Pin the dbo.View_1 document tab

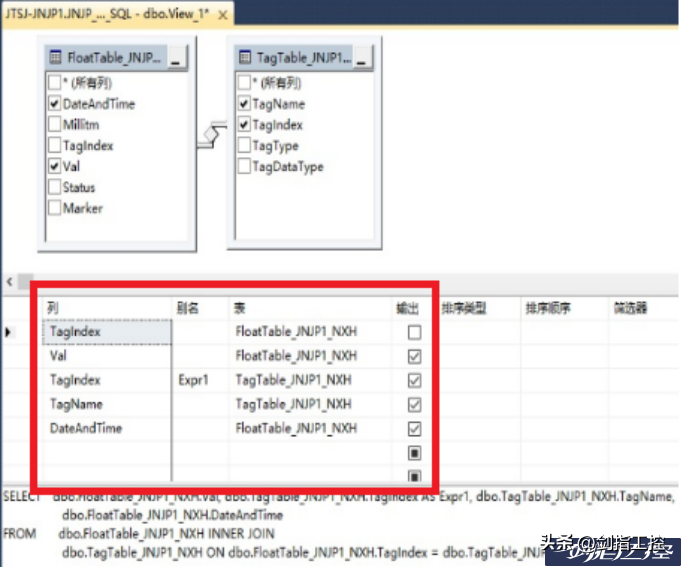click(x=208, y=16)
